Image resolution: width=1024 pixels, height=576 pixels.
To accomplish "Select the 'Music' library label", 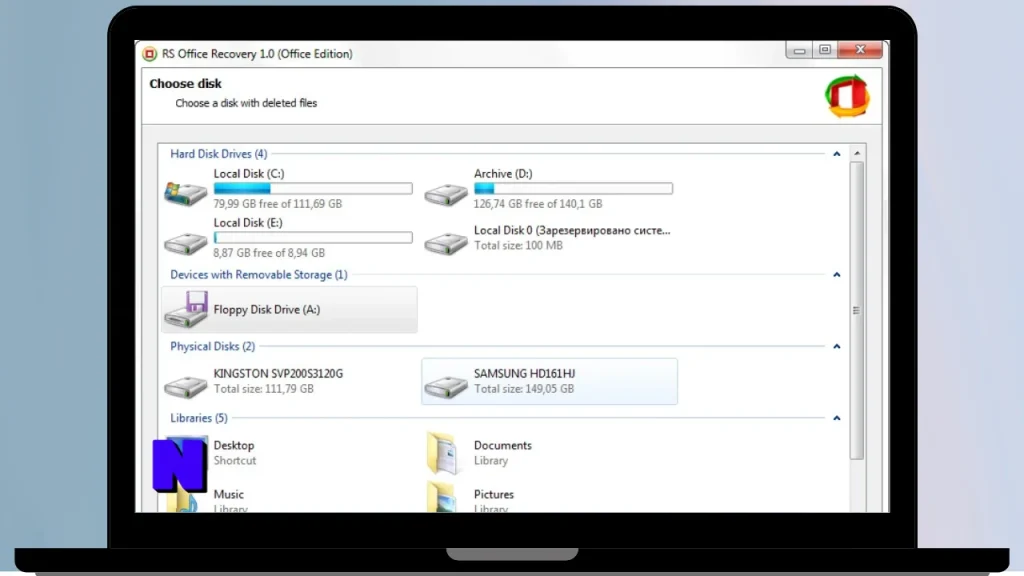I will 229,494.
